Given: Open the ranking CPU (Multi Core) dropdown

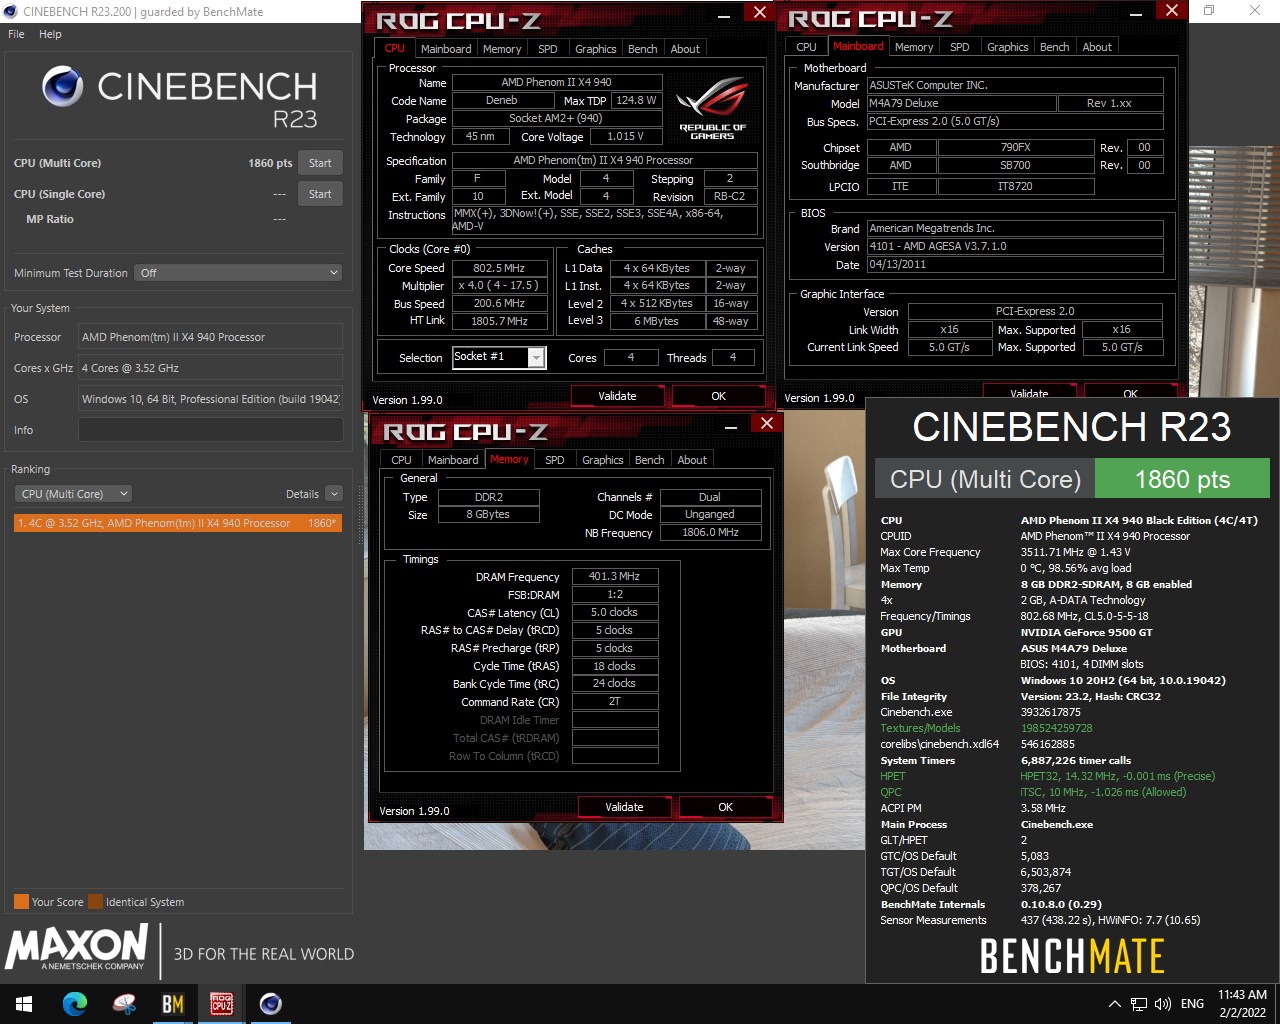Looking at the screenshot, I should coord(73,494).
